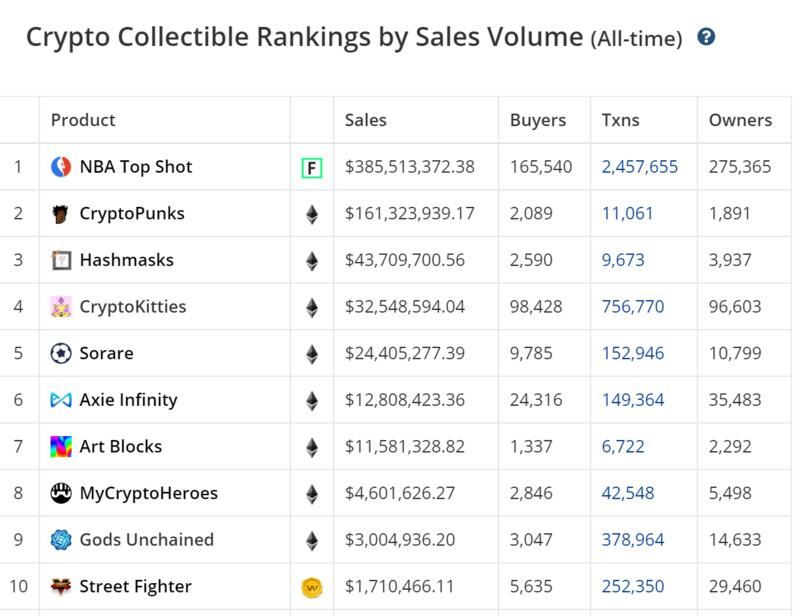Click the help question mark icon
Viewport: 800px width, 616px height.
[x=707, y=38]
